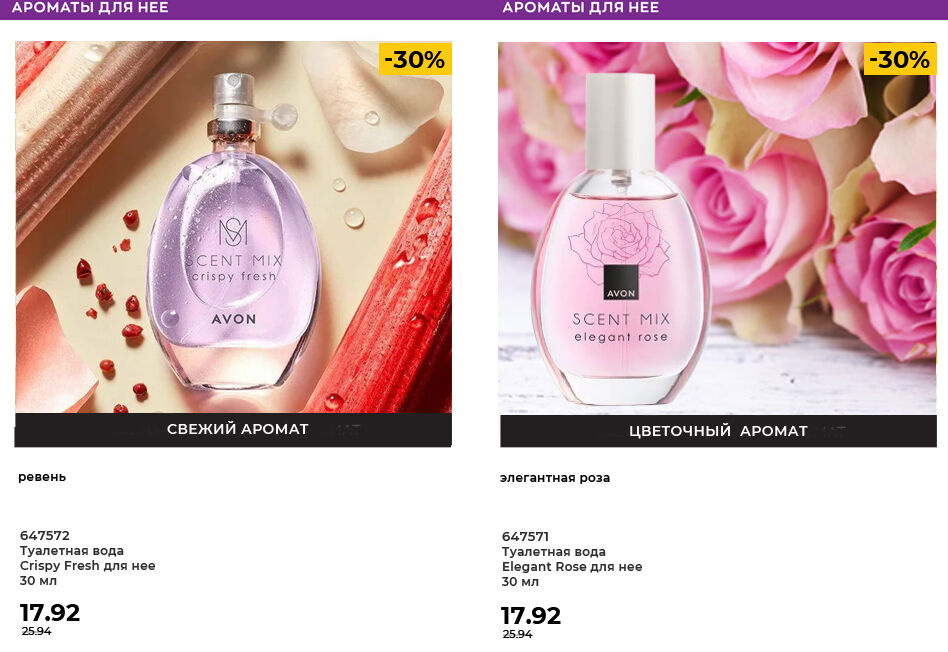This screenshot has height=652, width=948.
Task: Click the 'СВЕЖИЙ АРОМАТ' banner
Action: pos(237,429)
